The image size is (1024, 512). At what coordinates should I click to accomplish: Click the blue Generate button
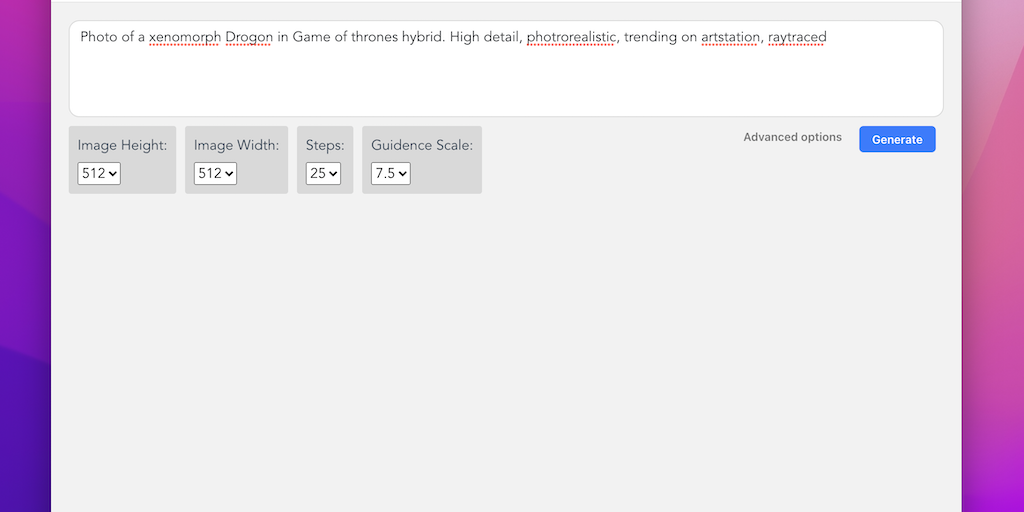(897, 139)
